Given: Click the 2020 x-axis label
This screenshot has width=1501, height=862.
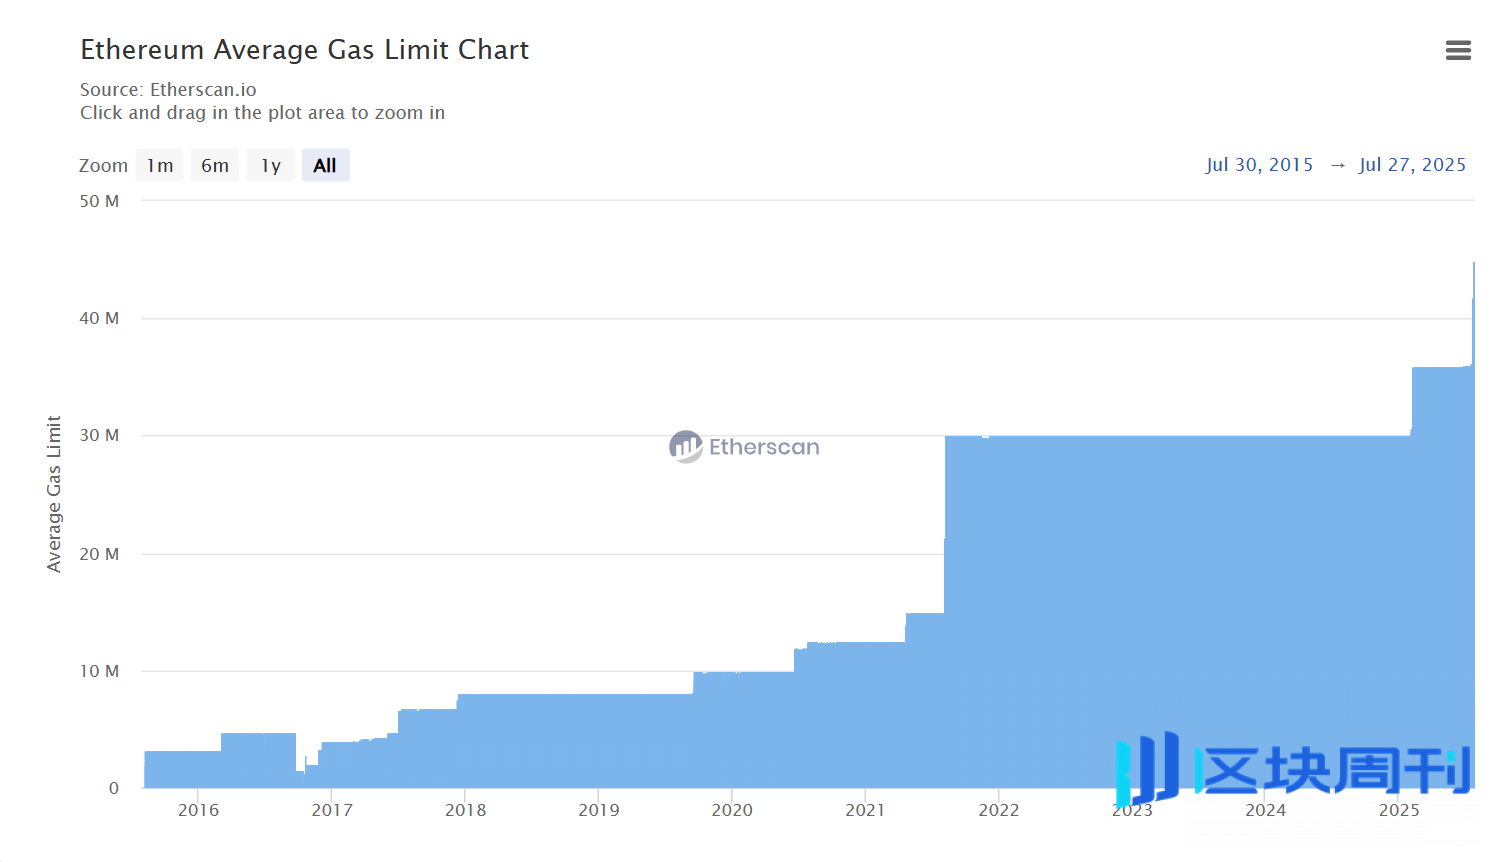Looking at the screenshot, I should [732, 810].
